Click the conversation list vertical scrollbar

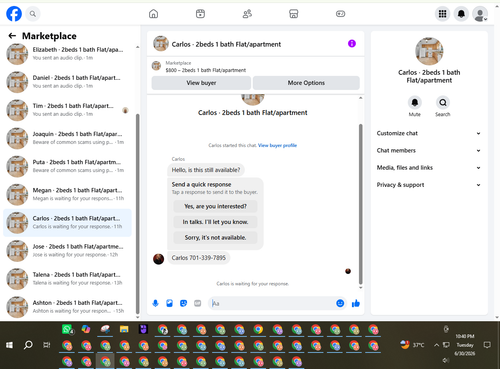click(138, 213)
